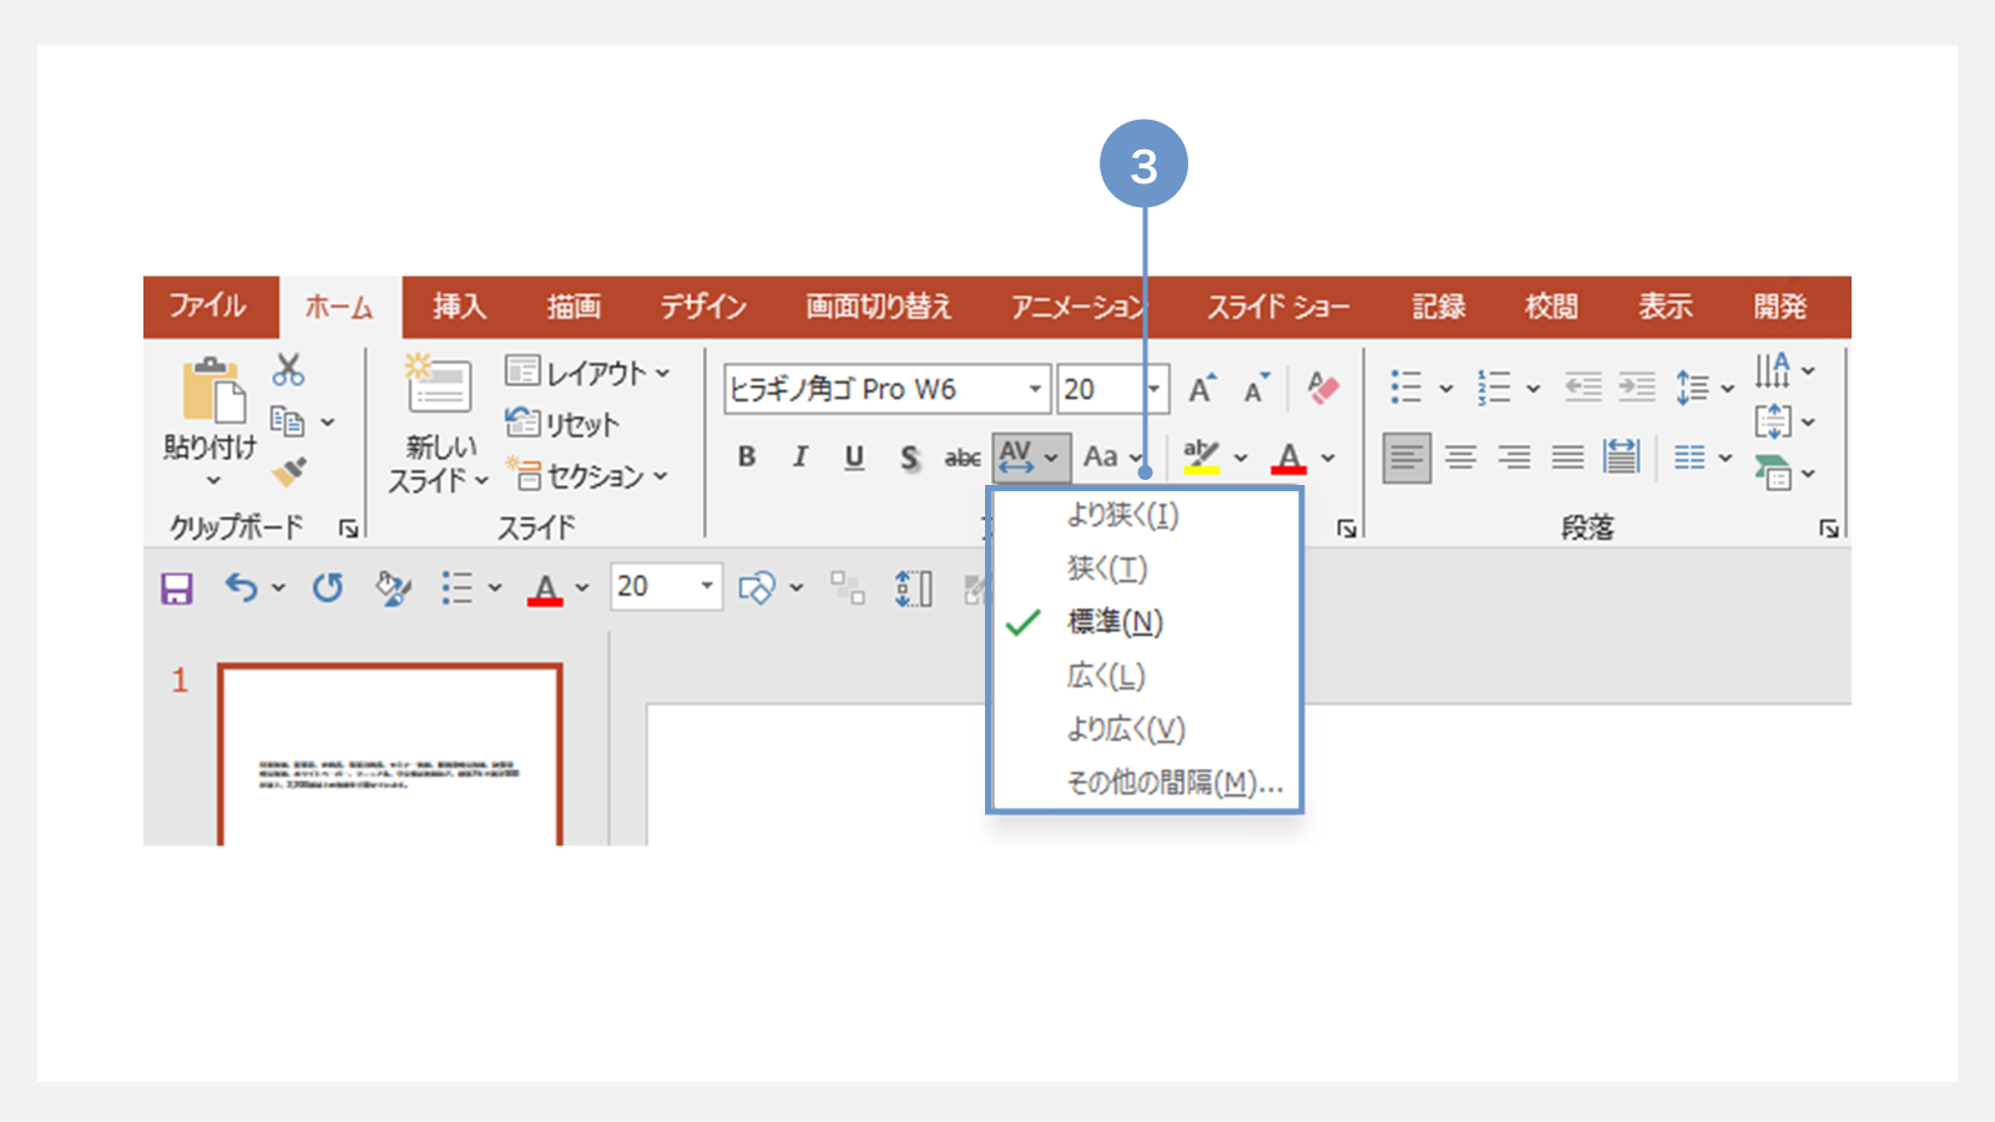The height and width of the screenshot is (1122, 1995).
Task: Select slide 1 thumbnail
Action: pyautogui.click(x=390, y=755)
